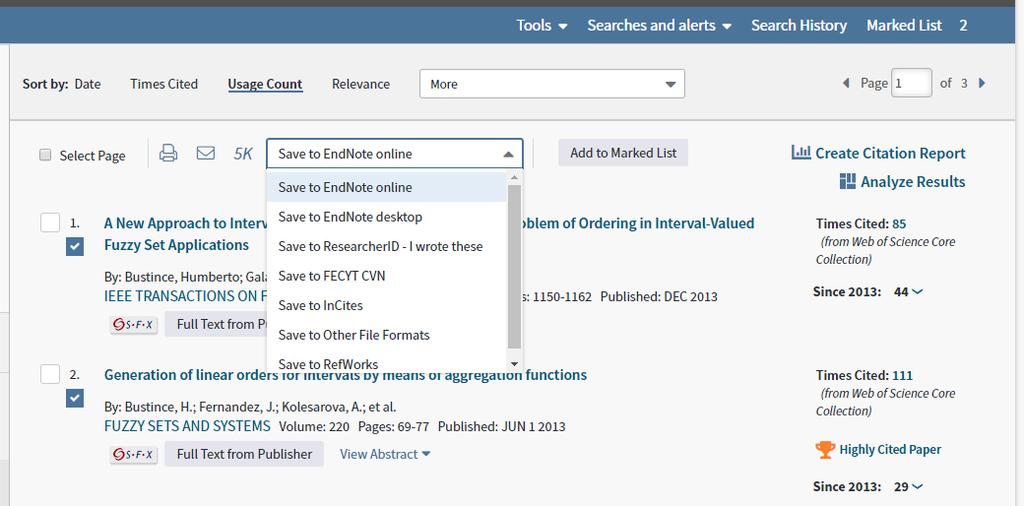This screenshot has width=1024, height=506.
Task: Click Add to Marked List button
Action: click(x=623, y=153)
